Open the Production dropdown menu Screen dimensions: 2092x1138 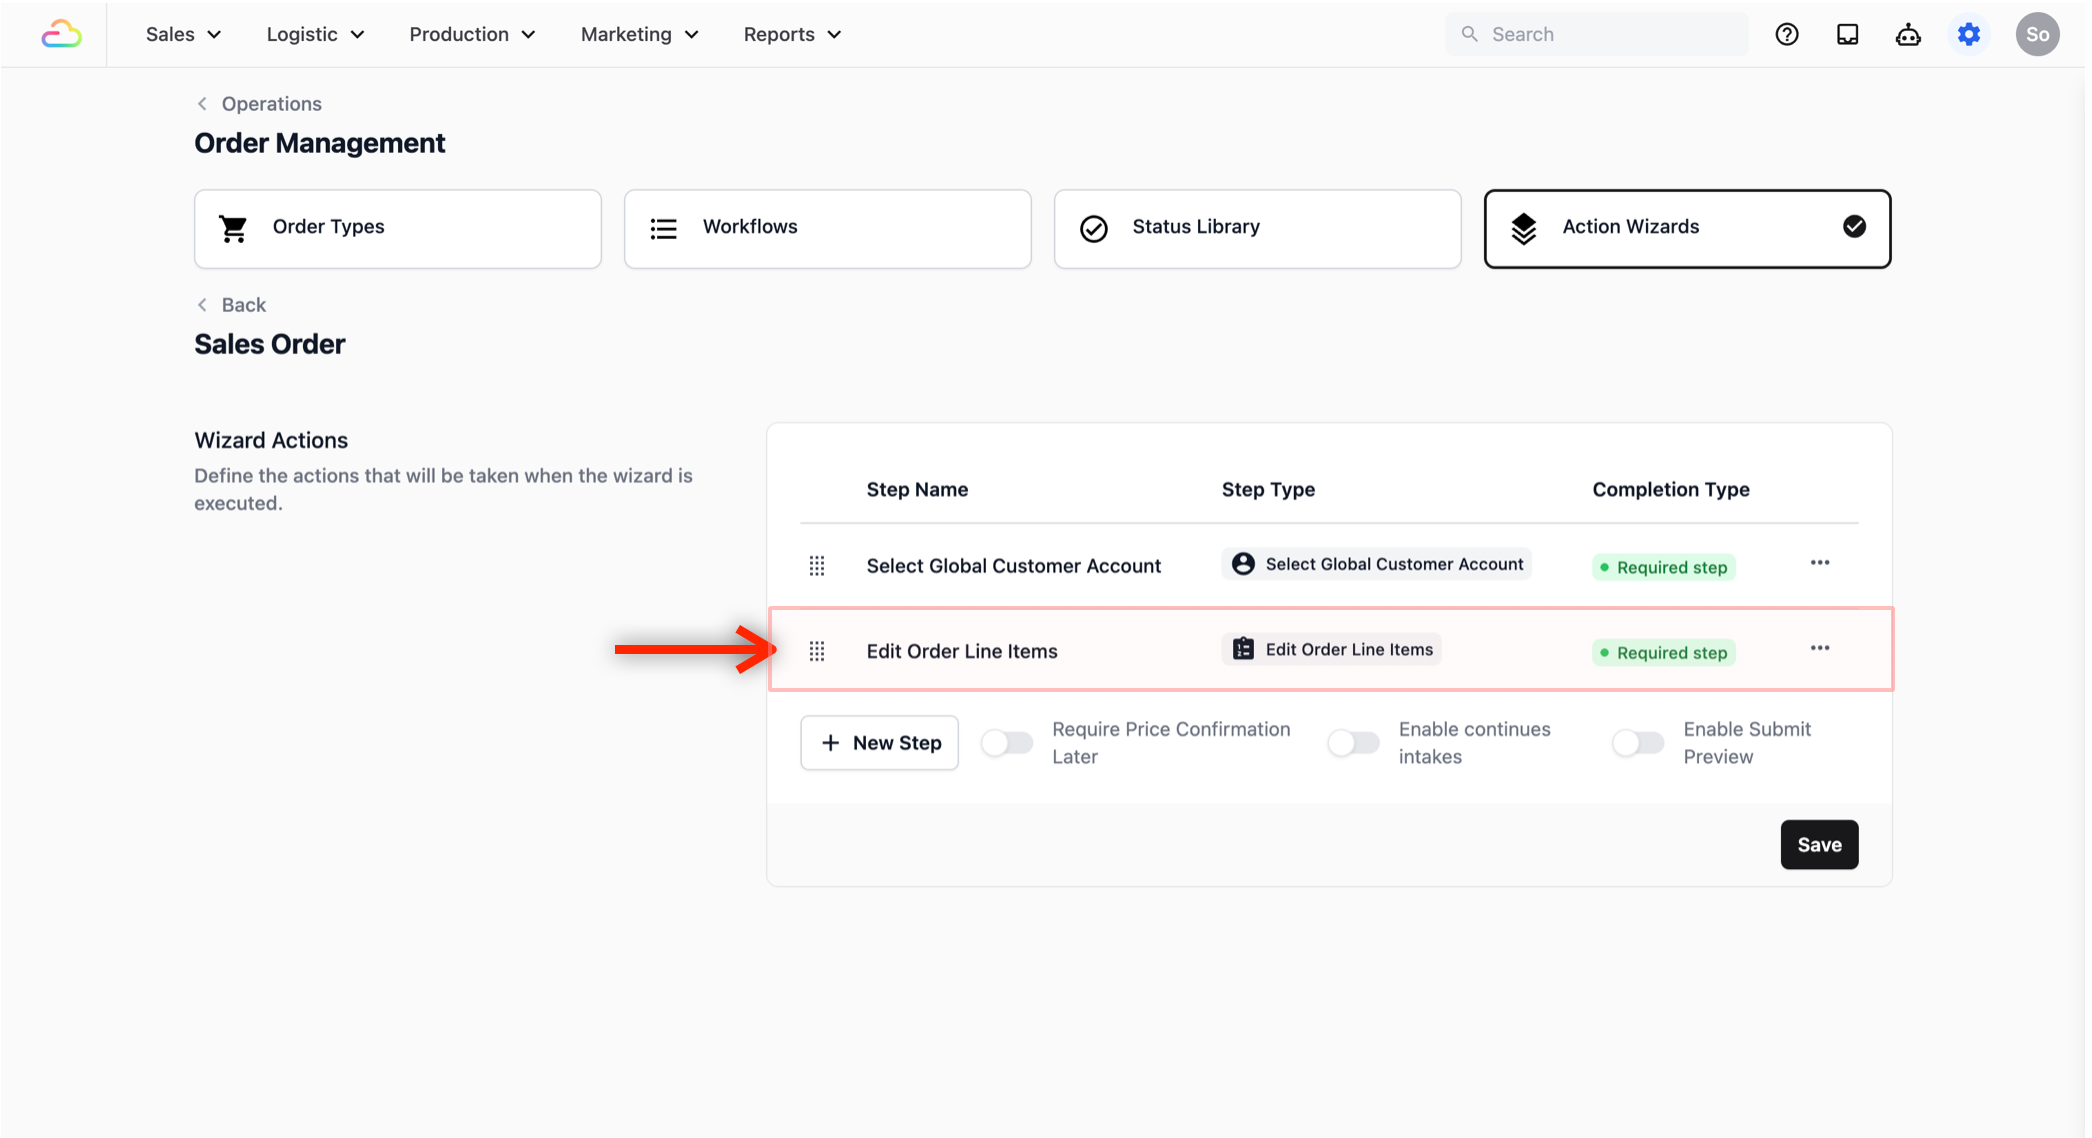[x=472, y=34]
